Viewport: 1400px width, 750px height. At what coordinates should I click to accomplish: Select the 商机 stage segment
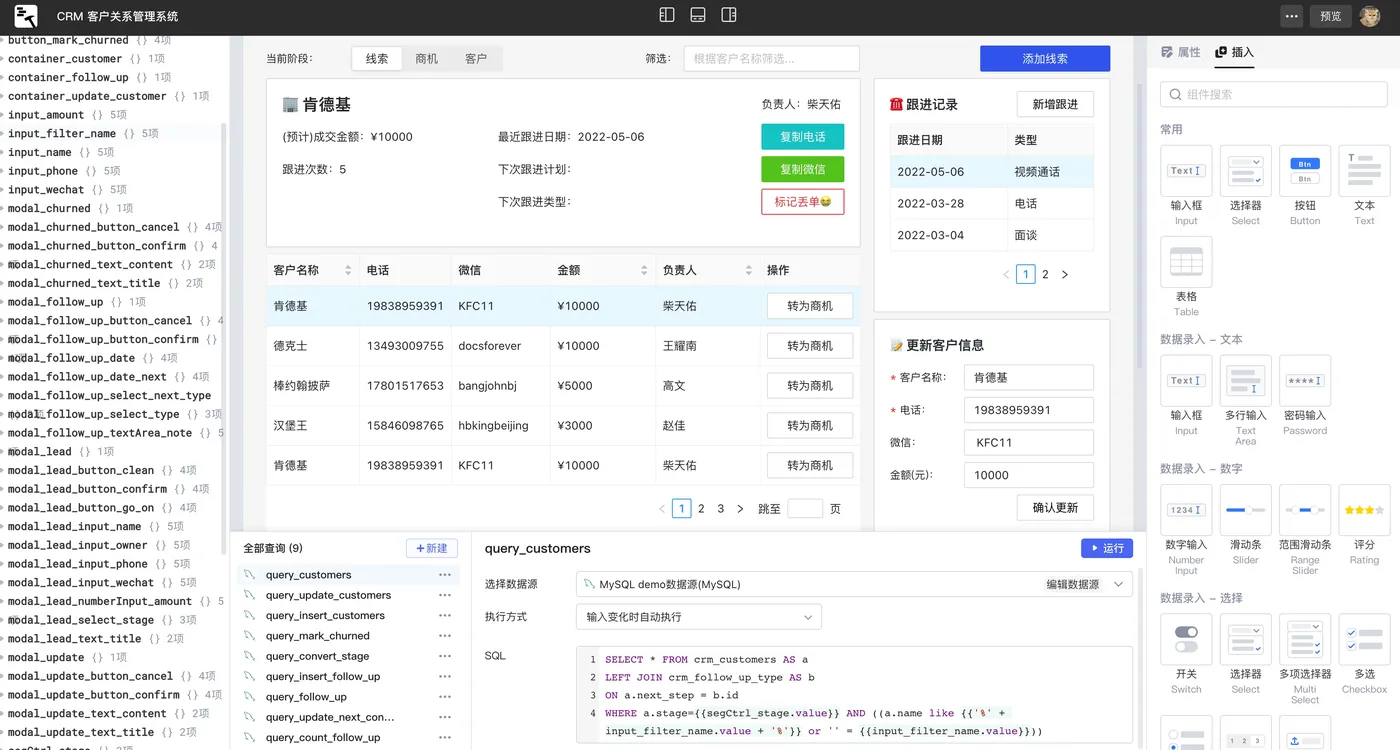tap(427, 59)
